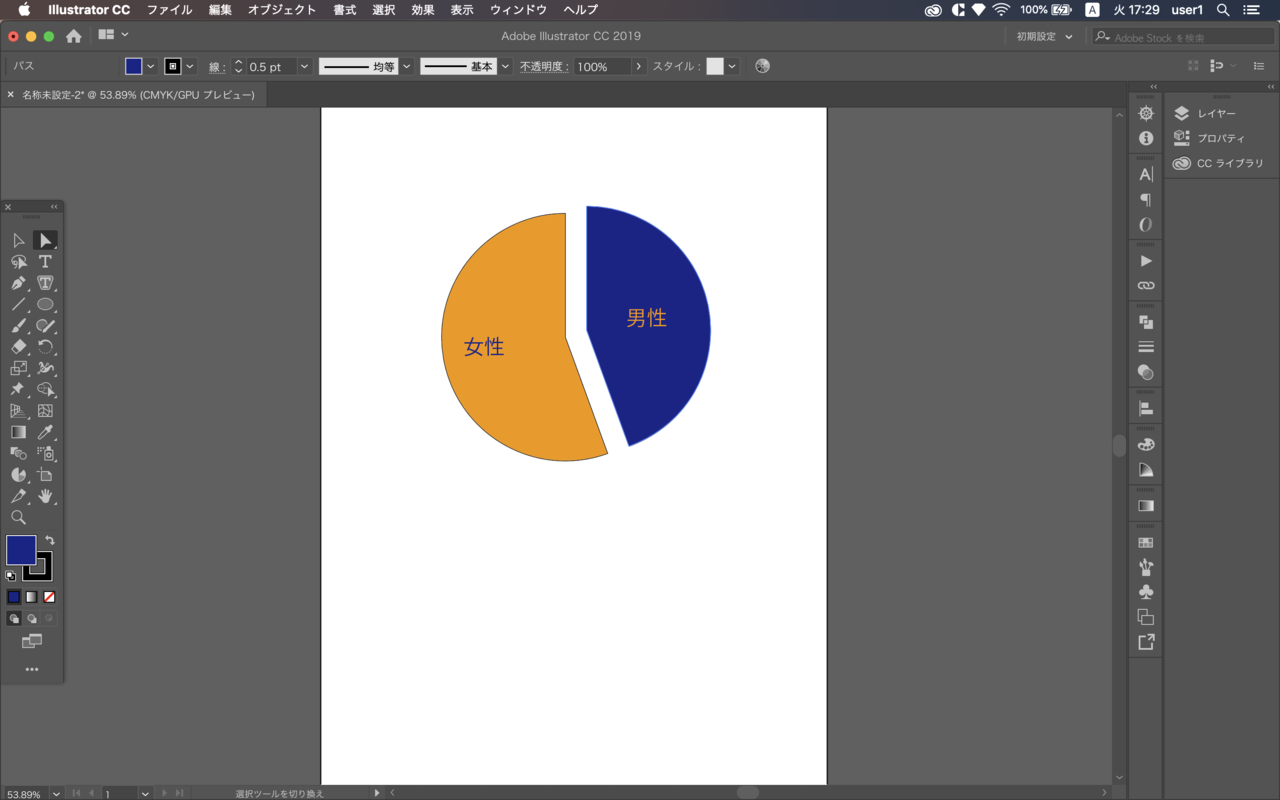Select the Puppet Warp pin tool

[x=18, y=390]
